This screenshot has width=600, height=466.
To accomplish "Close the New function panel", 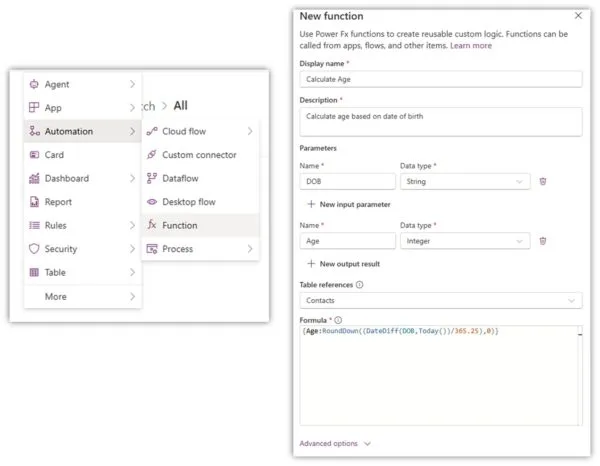I will pos(578,16).
